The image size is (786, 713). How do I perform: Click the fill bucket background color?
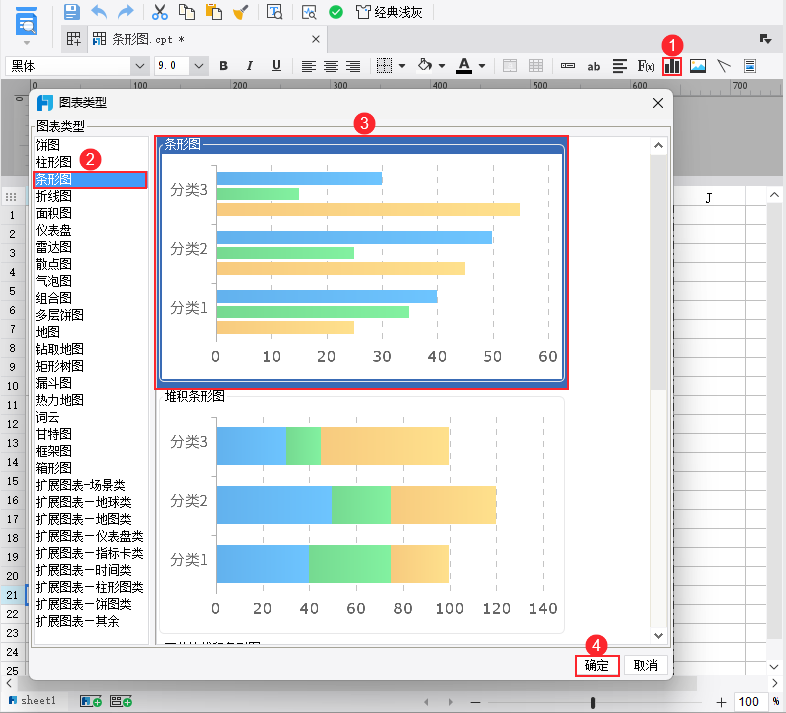pos(425,66)
